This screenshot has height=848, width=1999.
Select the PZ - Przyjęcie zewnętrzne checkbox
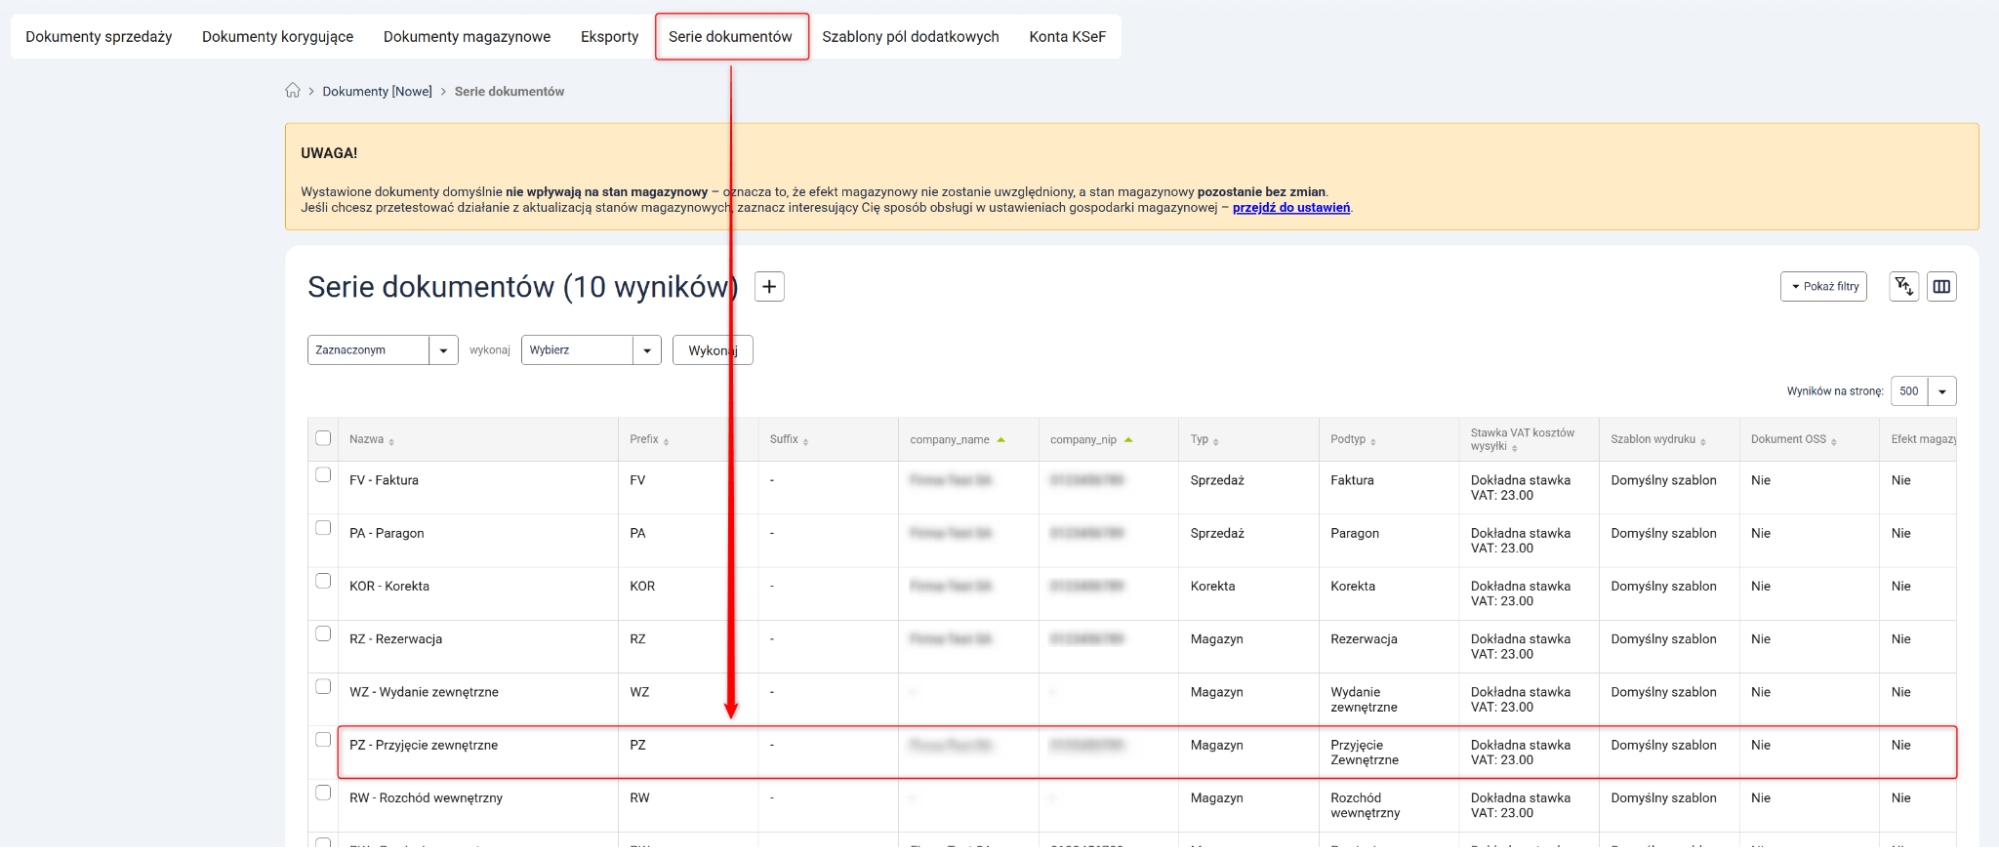(323, 740)
